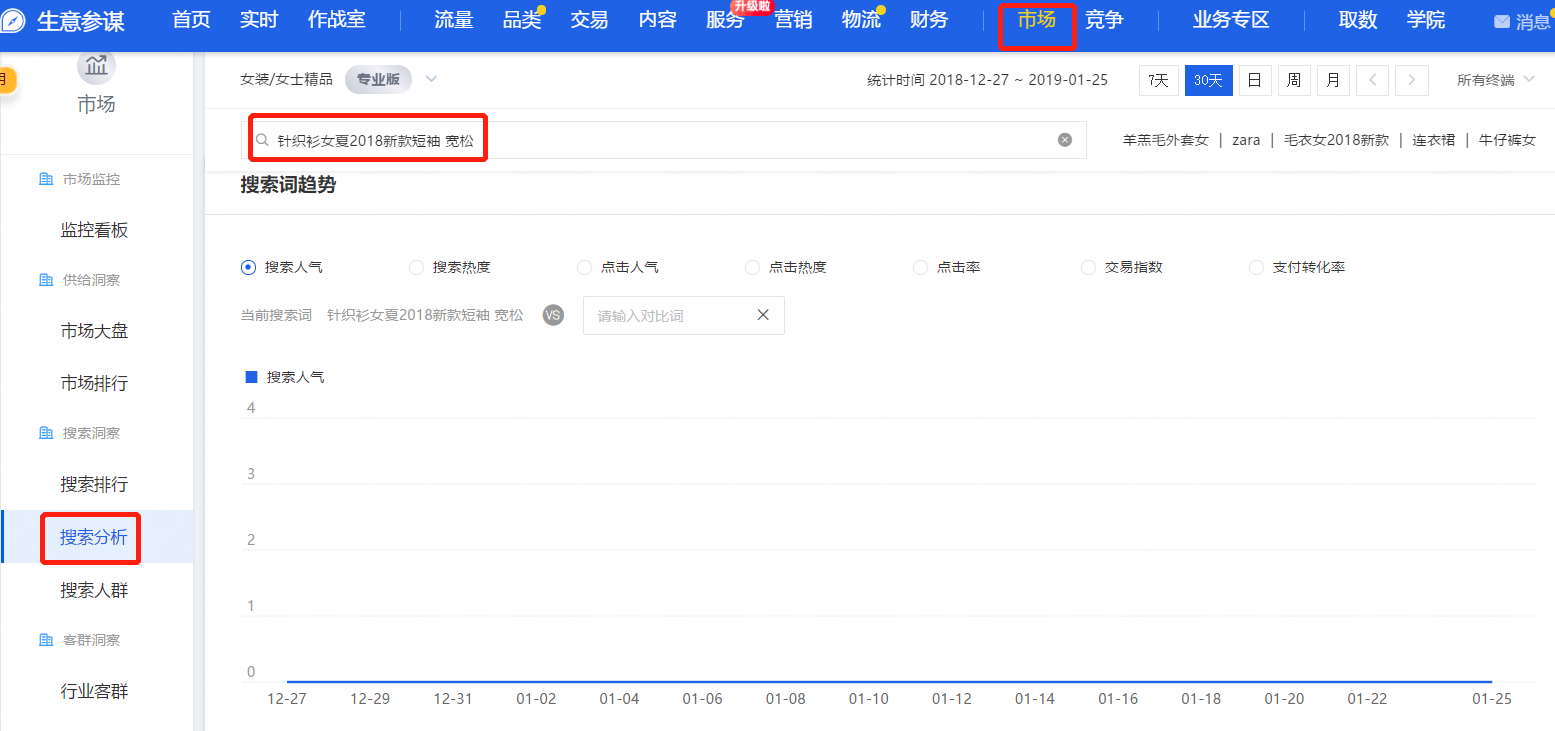Viewport: 1555px width, 731px height.
Task: Select the 搜索热度 radio button
Action: pyautogui.click(x=416, y=267)
